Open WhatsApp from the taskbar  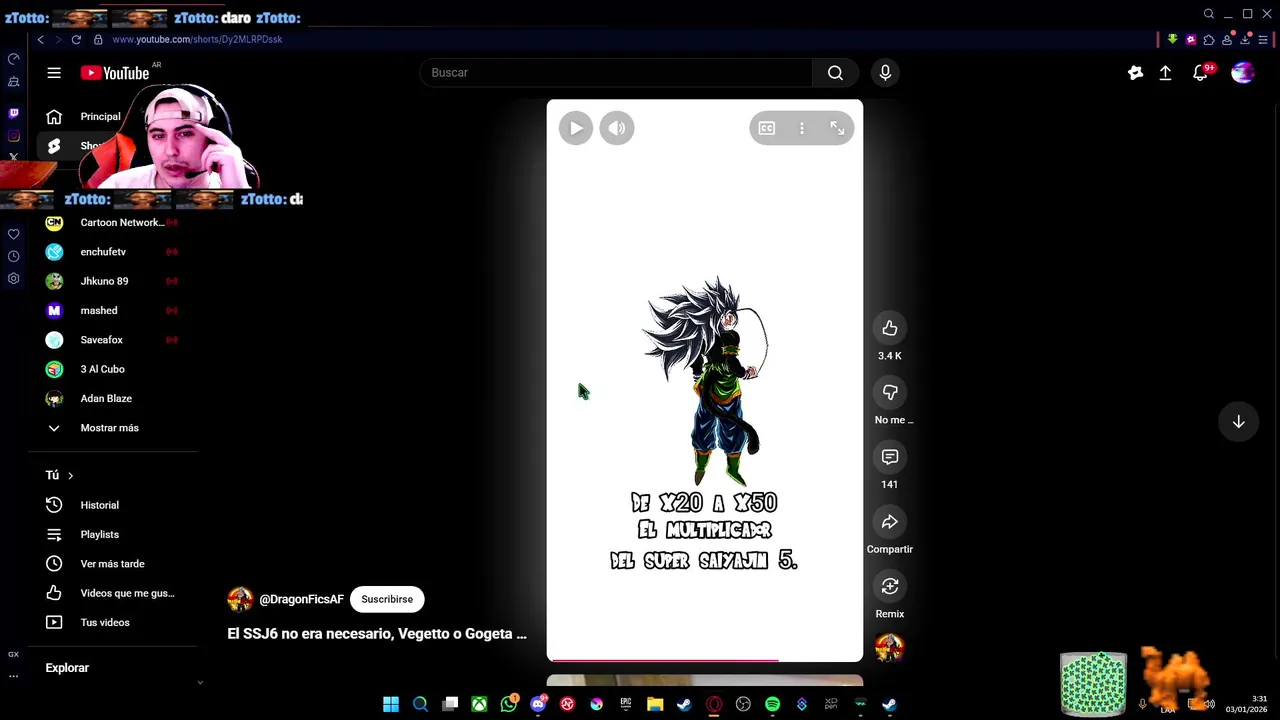pos(509,704)
